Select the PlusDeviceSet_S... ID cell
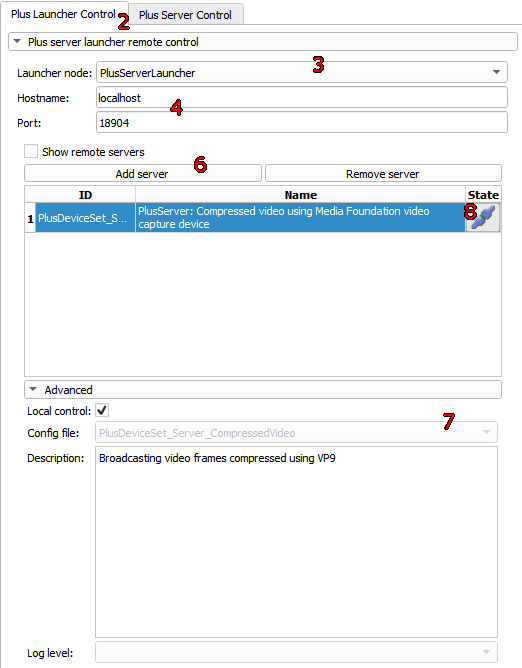 [x=85, y=218]
